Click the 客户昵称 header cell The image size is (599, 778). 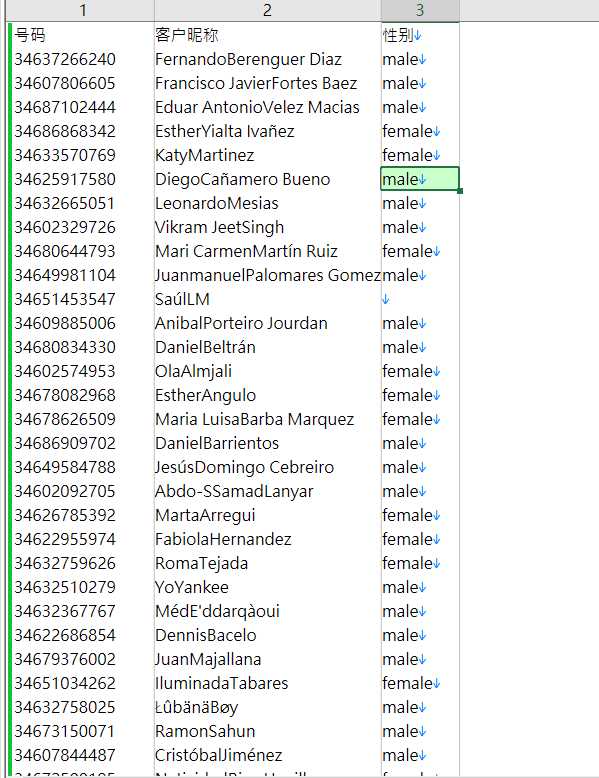click(267, 35)
